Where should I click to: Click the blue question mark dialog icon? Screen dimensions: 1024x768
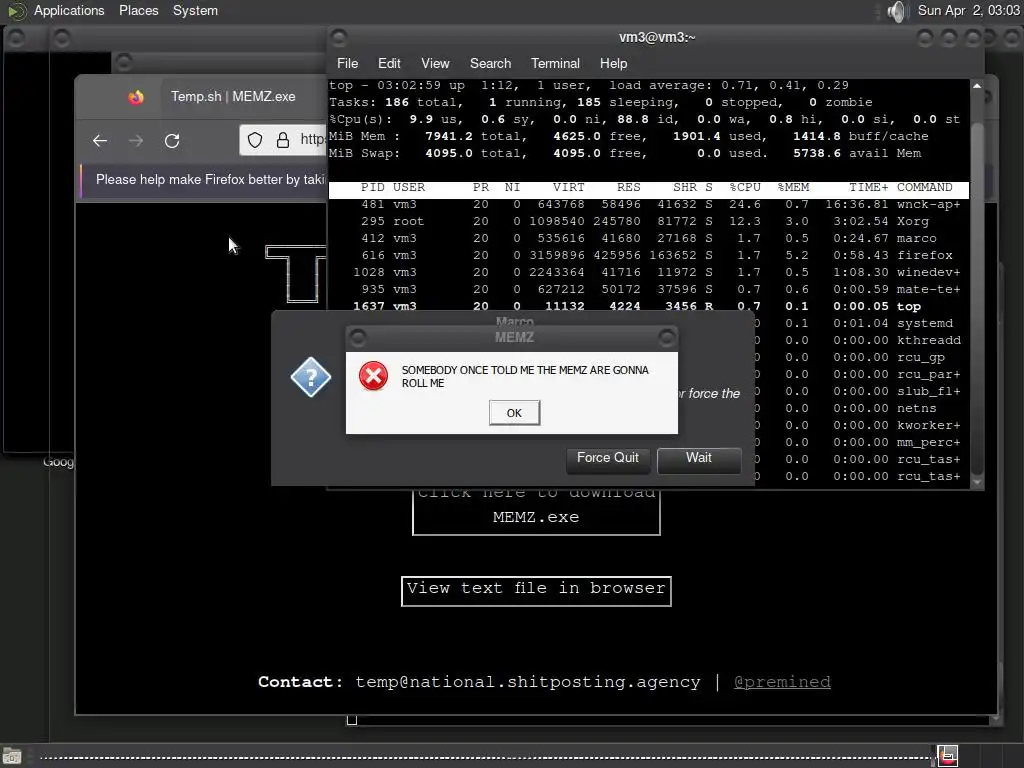coord(311,377)
